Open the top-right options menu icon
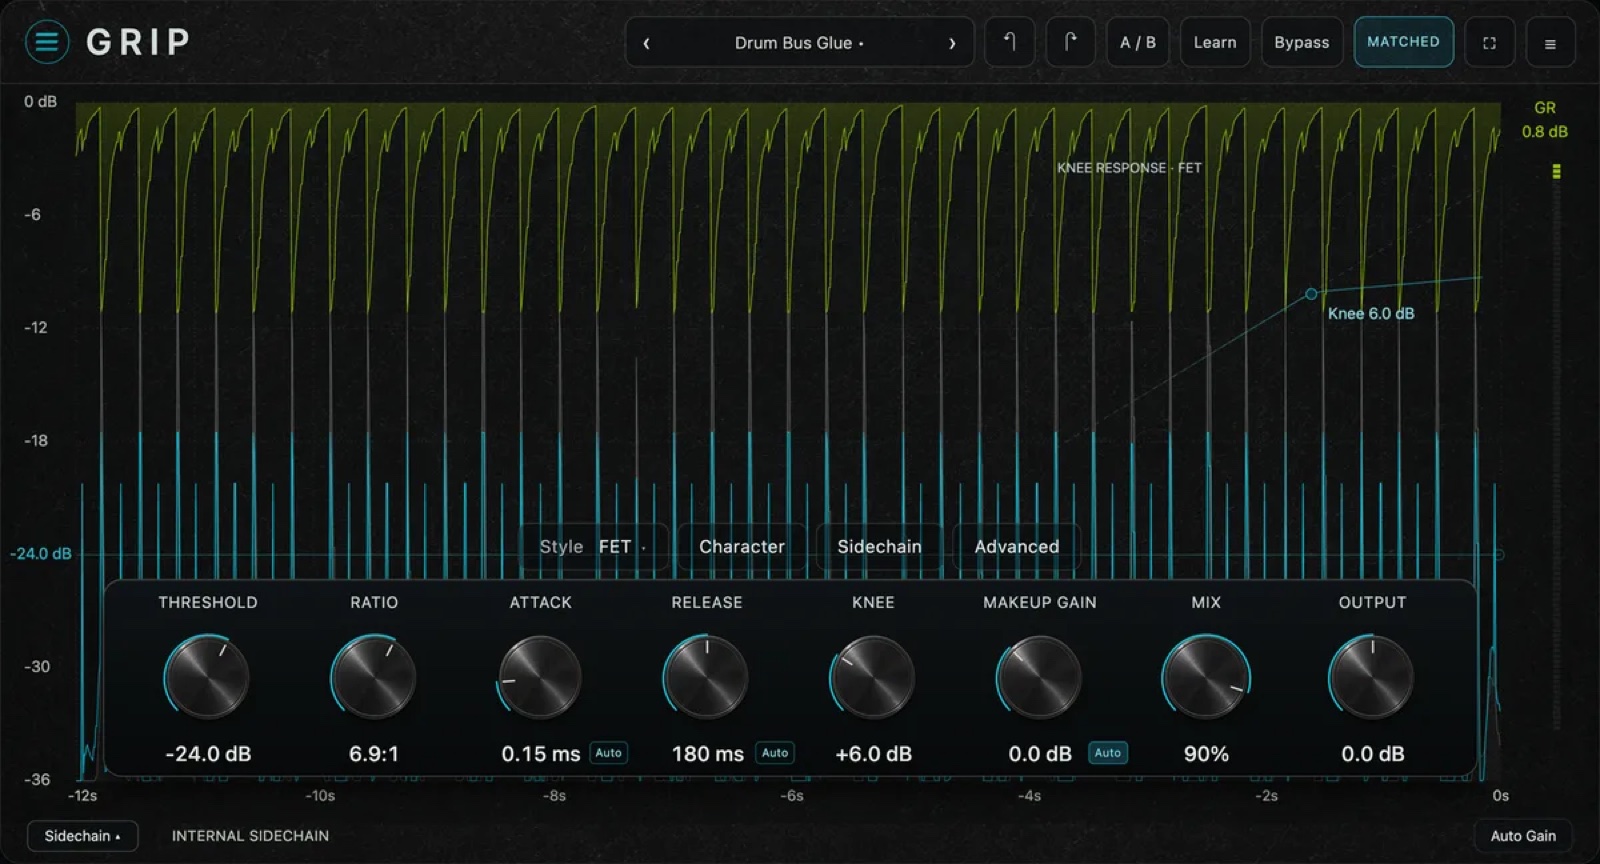This screenshot has width=1600, height=864. click(1550, 43)
